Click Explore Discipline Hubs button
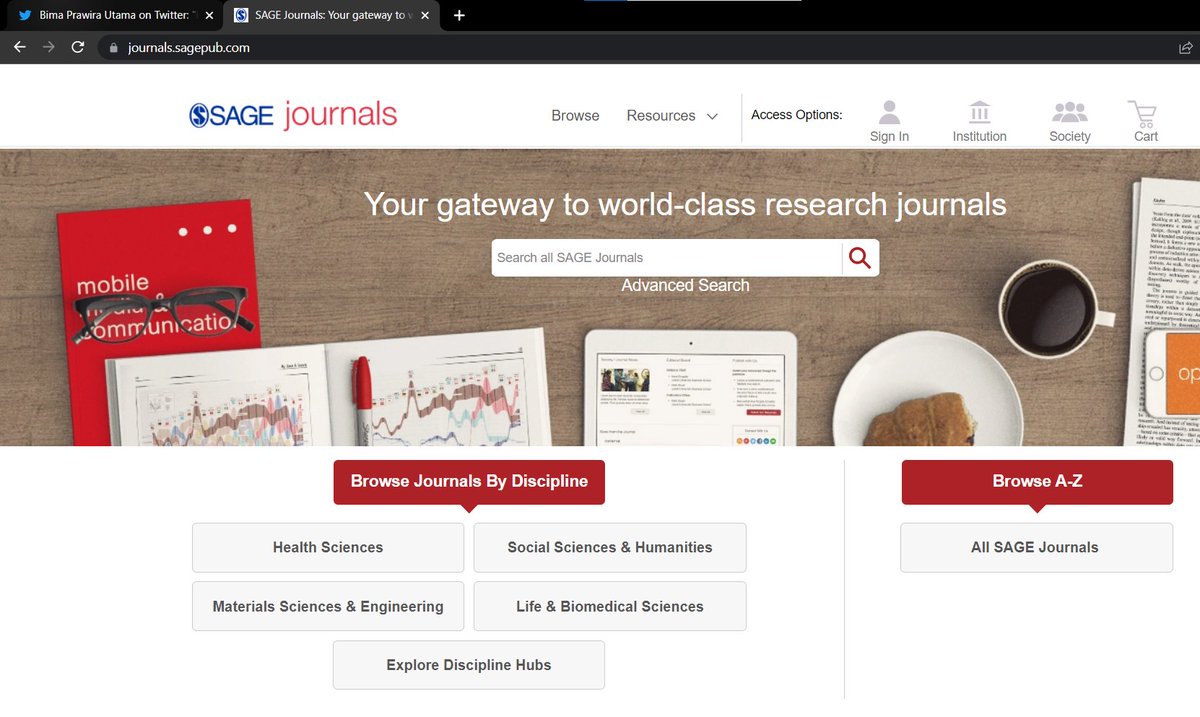Viewport: 1200px width, 717px height. tap(469, 665)
